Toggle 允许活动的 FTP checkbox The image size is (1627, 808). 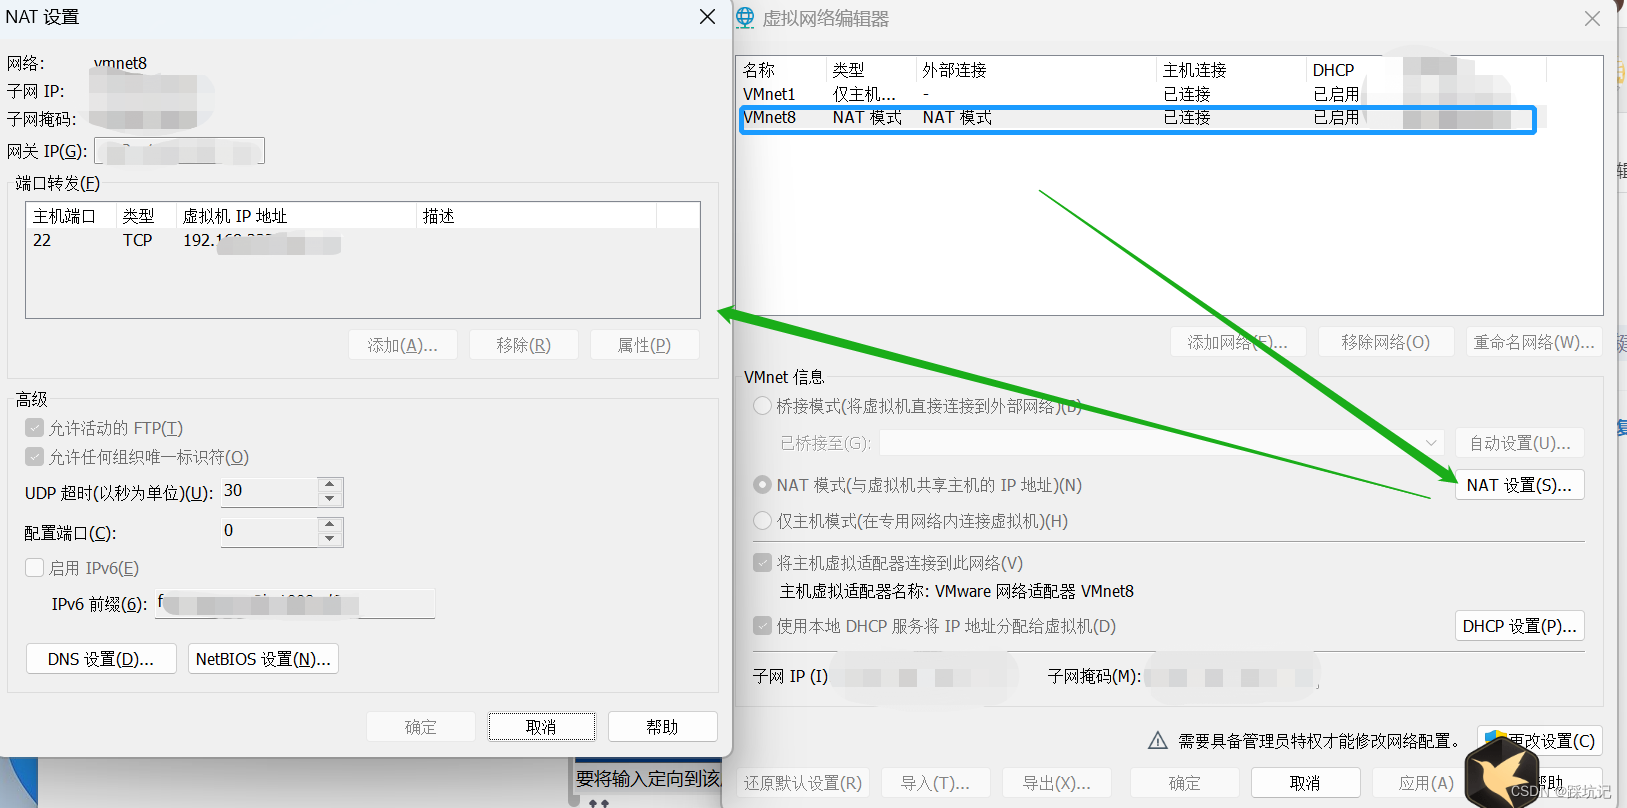[35, 428]
